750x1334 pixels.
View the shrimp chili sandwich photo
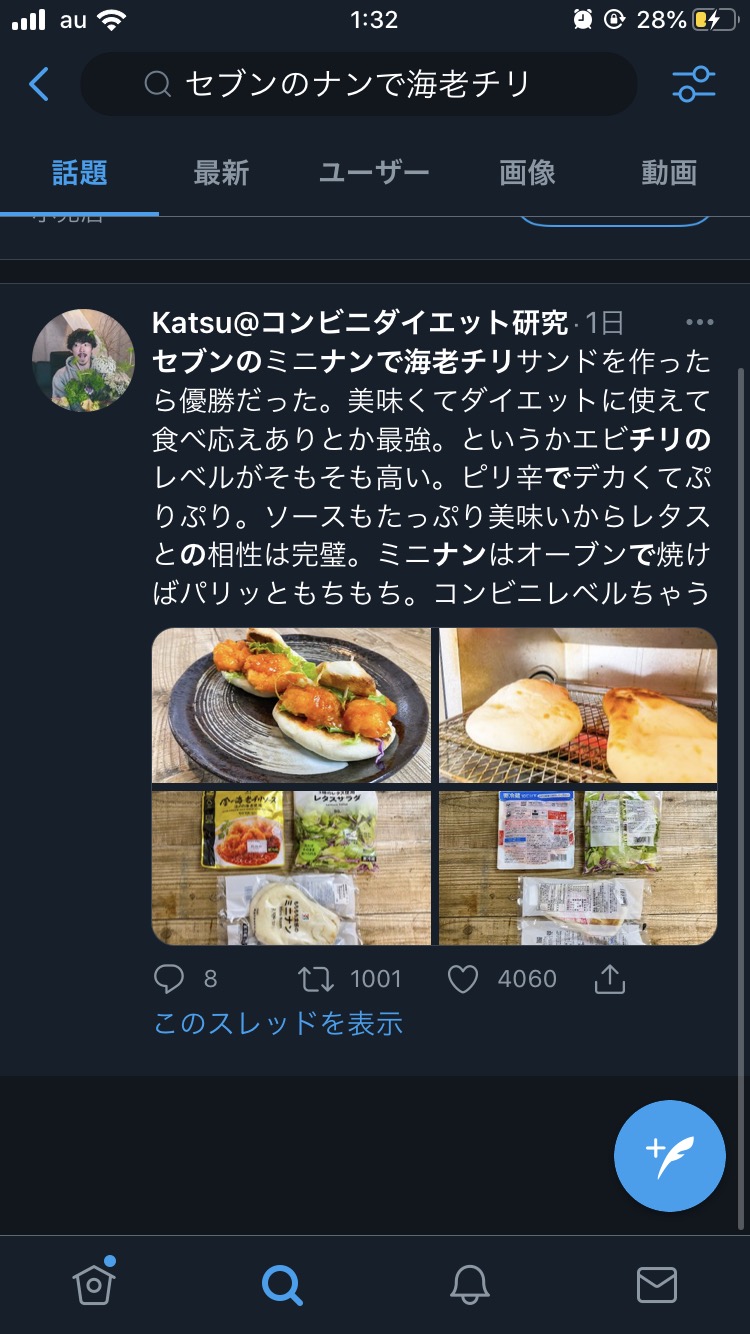[x=291, y=705]
